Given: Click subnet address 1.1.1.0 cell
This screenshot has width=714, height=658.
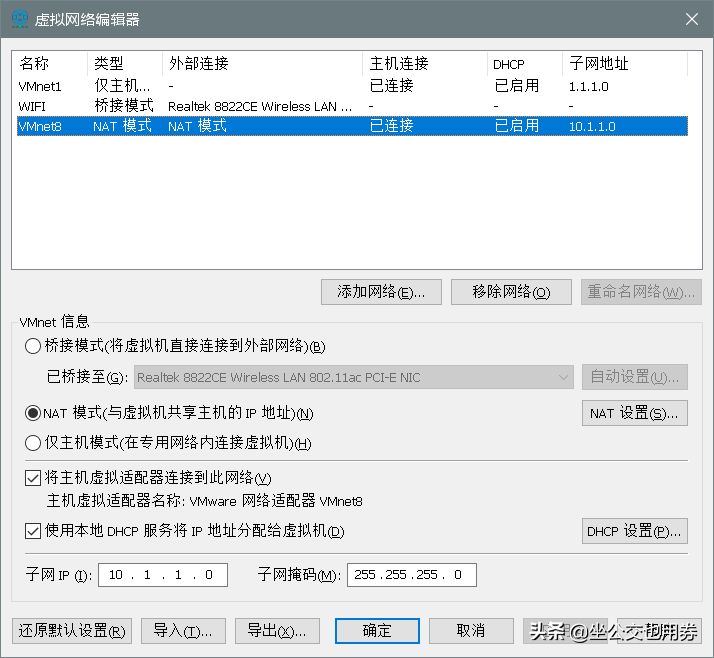Looking at the screenshot, I should point(588,86).
